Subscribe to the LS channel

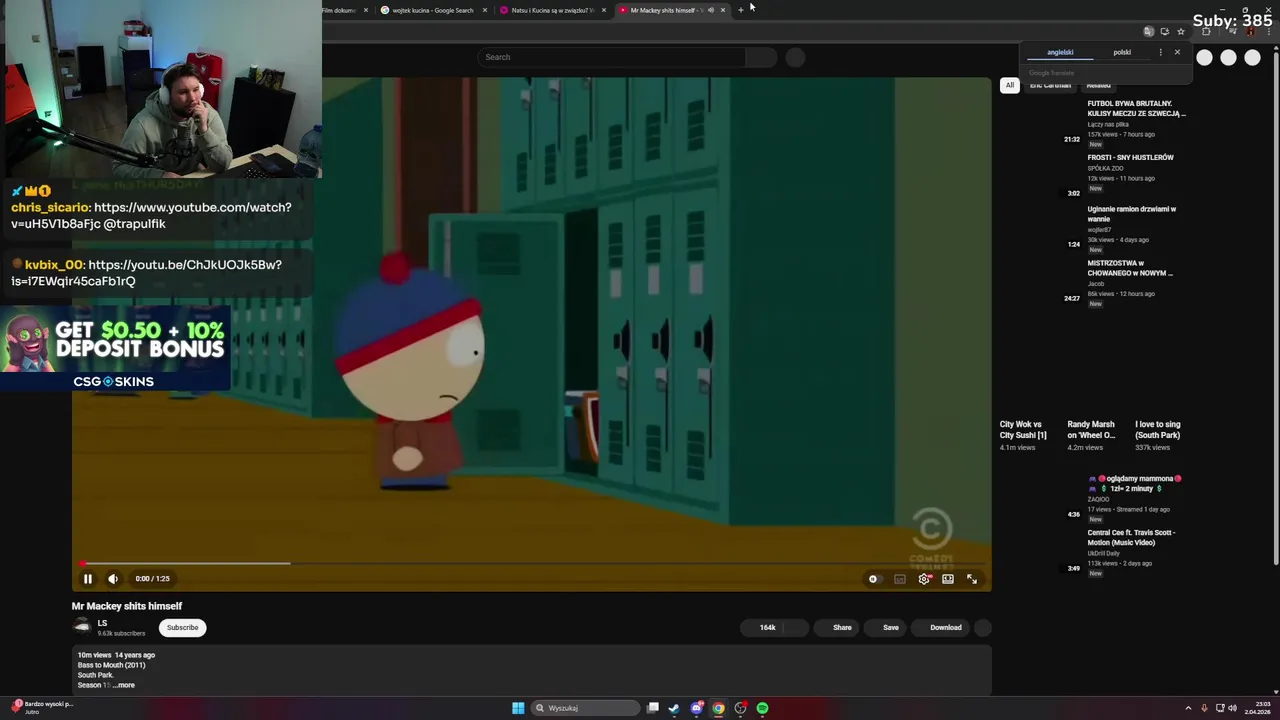coord(182,628)
